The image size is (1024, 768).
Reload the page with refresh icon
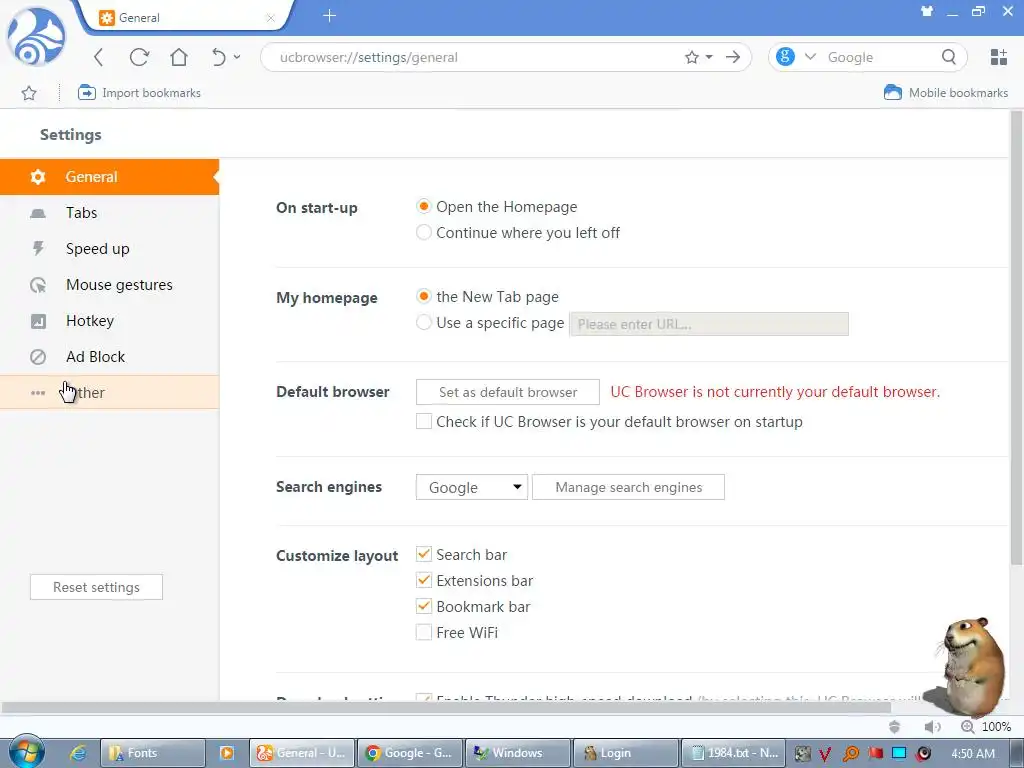pos(139,57)
